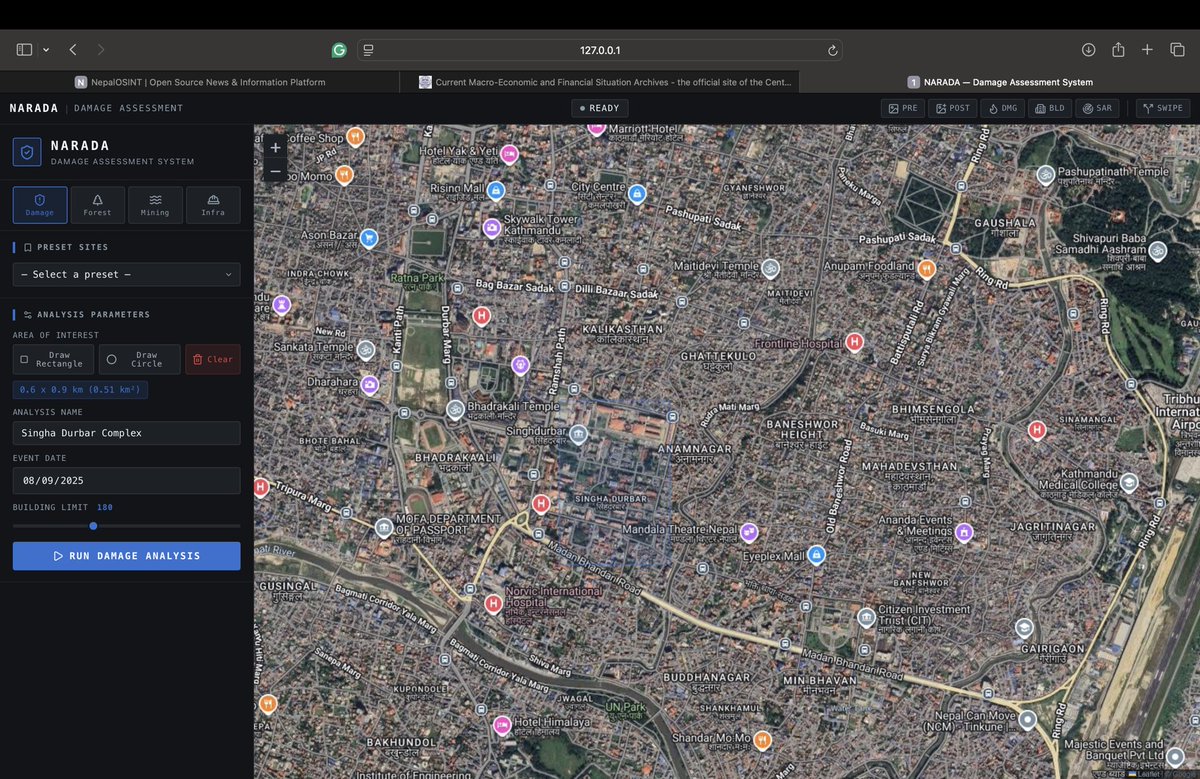Activate Draw Circle tool

pos(140,359)
